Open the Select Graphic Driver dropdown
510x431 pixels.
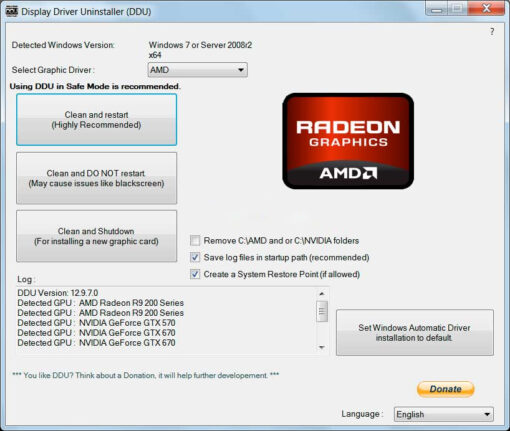(198, 70)
